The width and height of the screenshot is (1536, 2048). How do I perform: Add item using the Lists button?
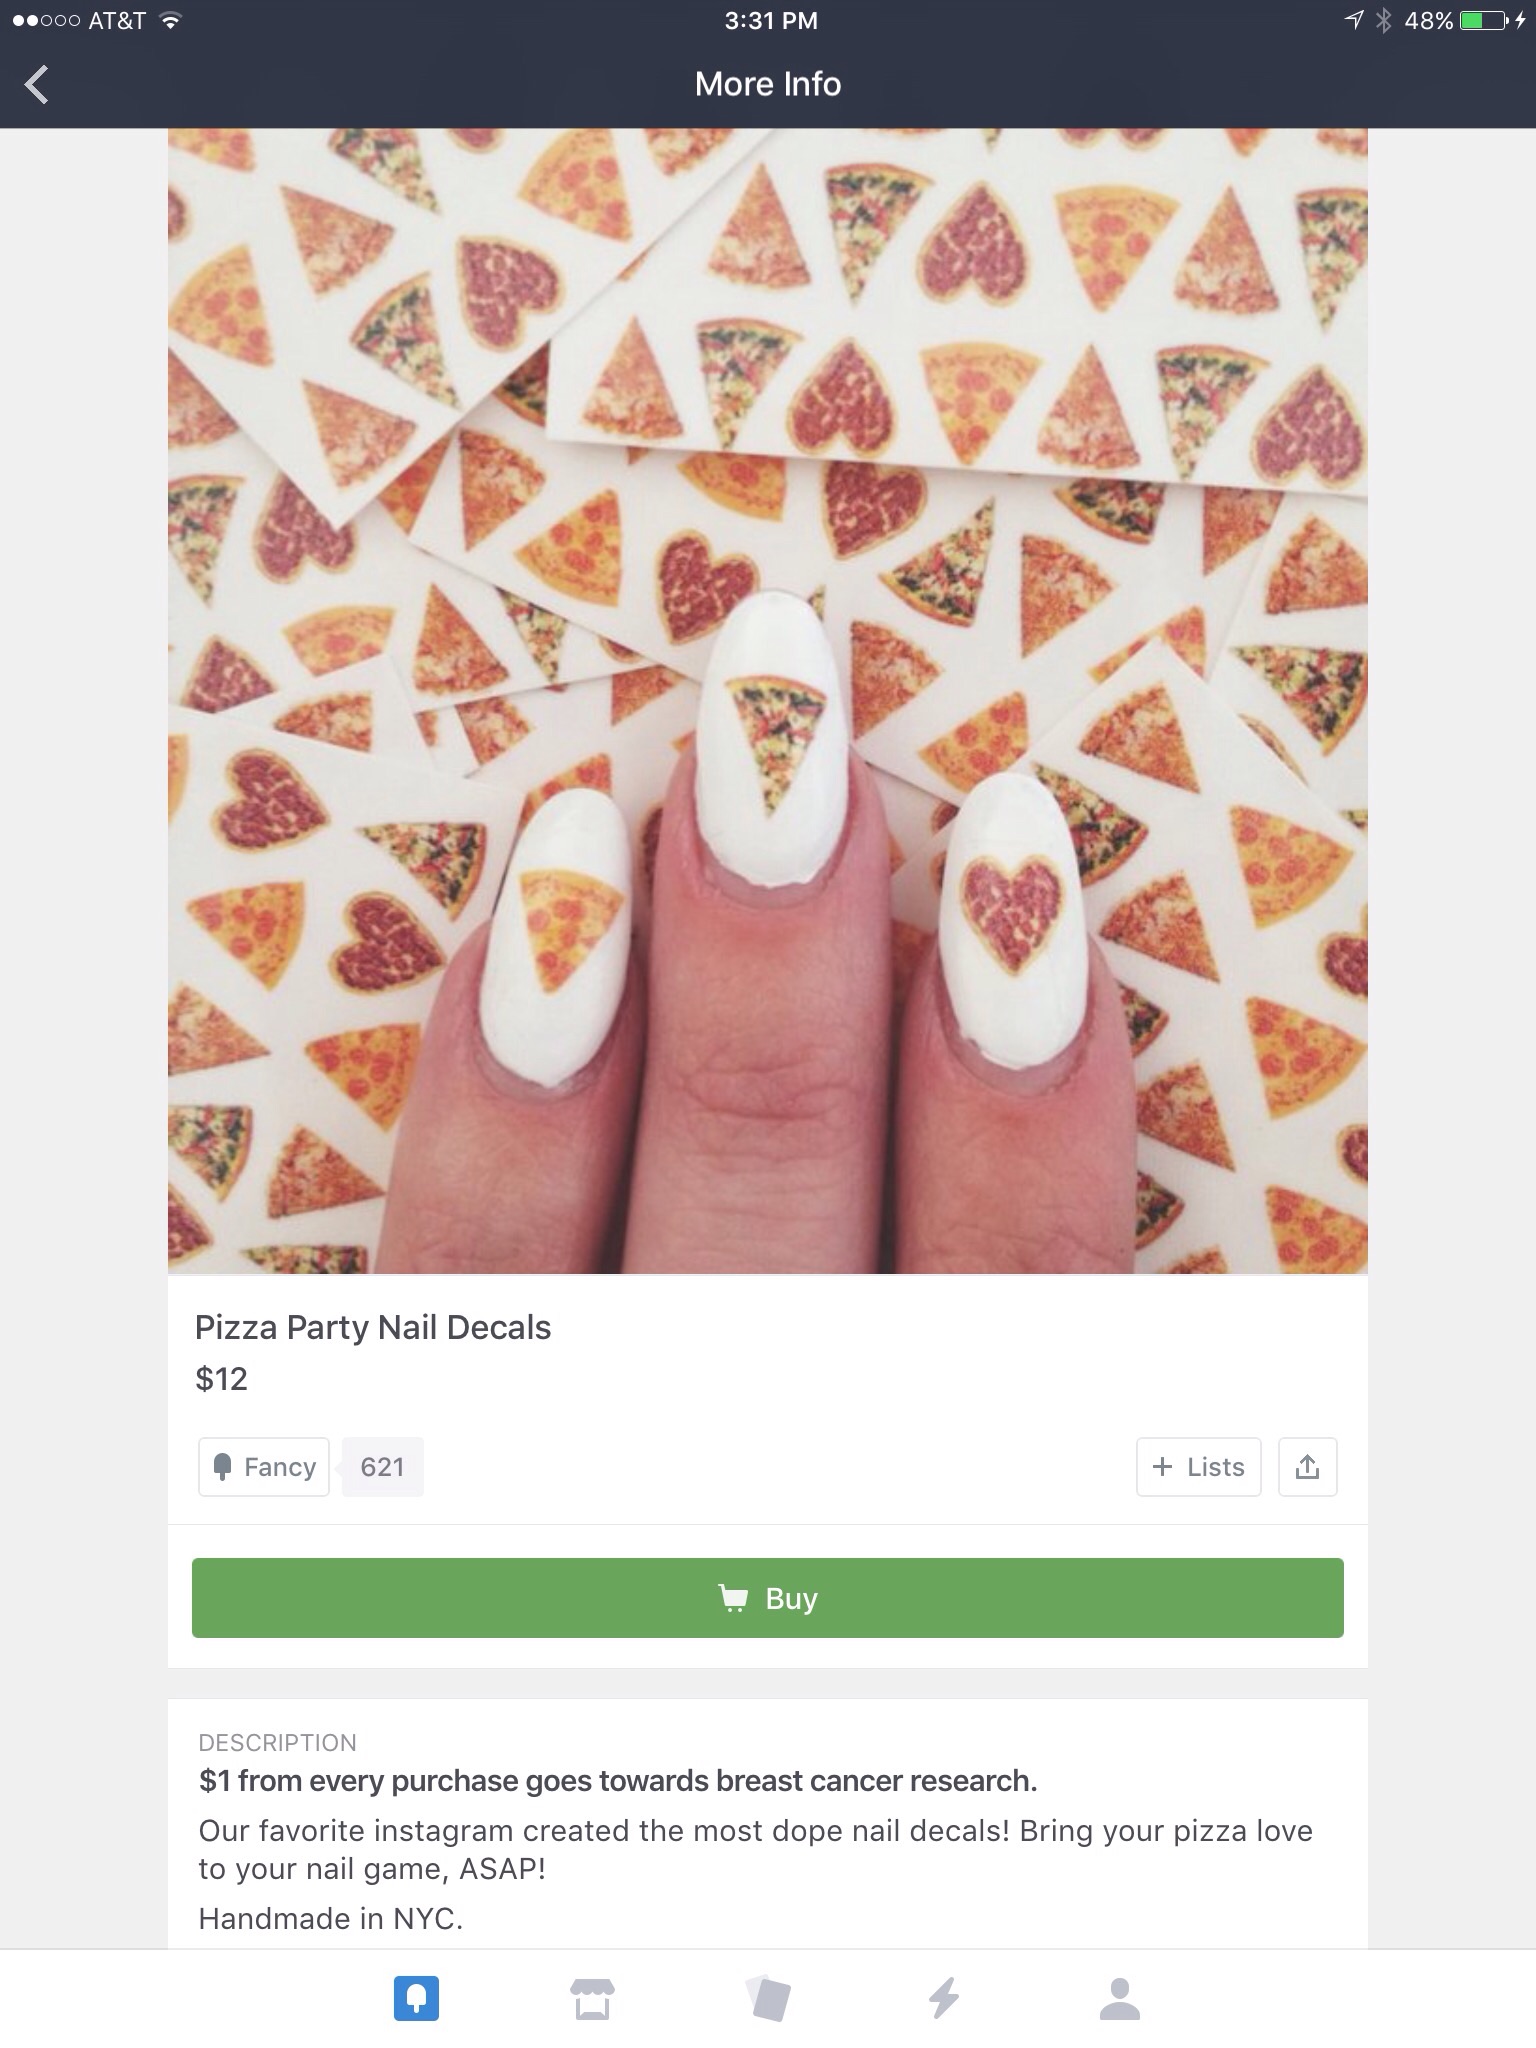[1198, 1467]
